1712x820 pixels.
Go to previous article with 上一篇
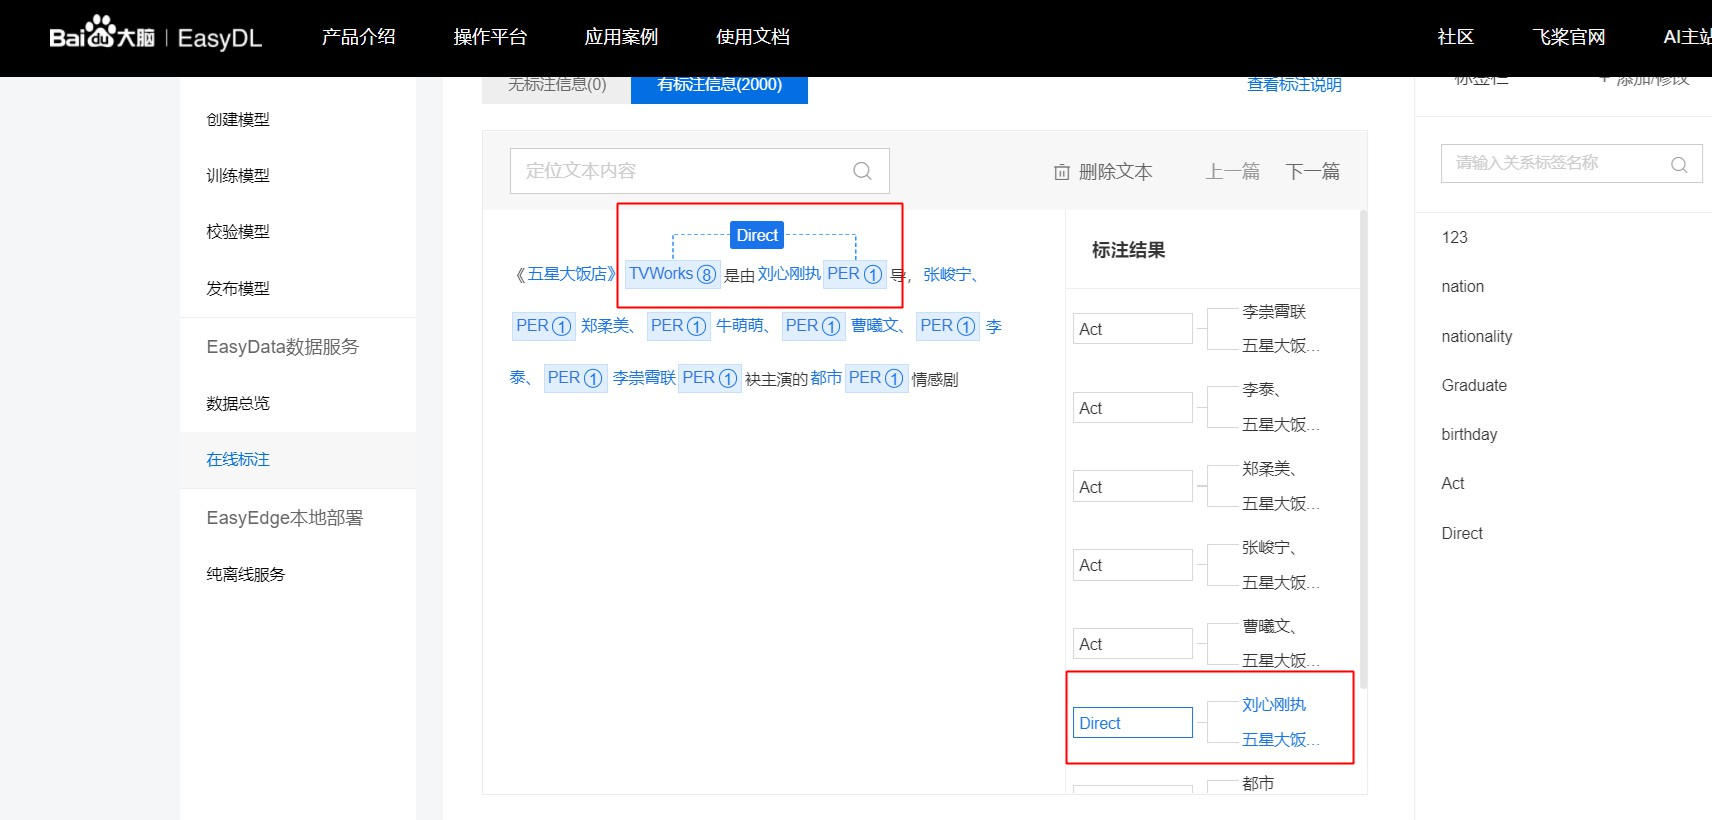(x=1232, y=172)
